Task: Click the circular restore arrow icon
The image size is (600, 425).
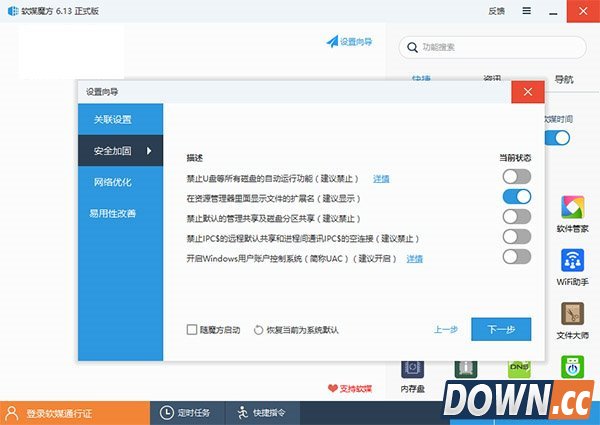Action: point(258,330)
